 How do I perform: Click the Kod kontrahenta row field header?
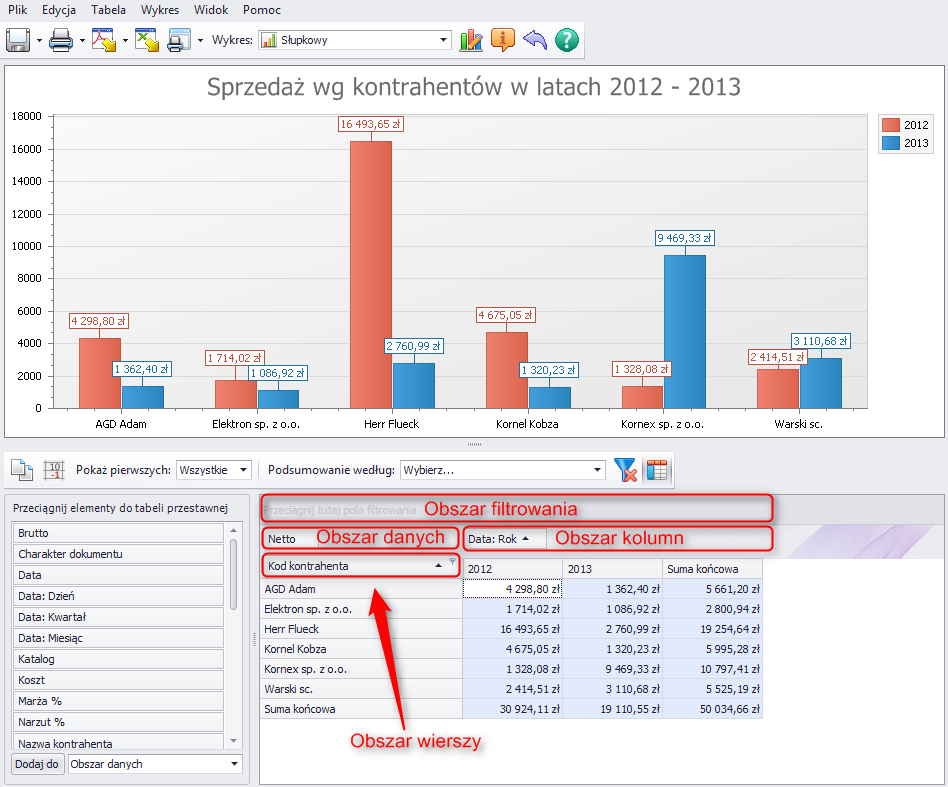click(x=362, y=566)
